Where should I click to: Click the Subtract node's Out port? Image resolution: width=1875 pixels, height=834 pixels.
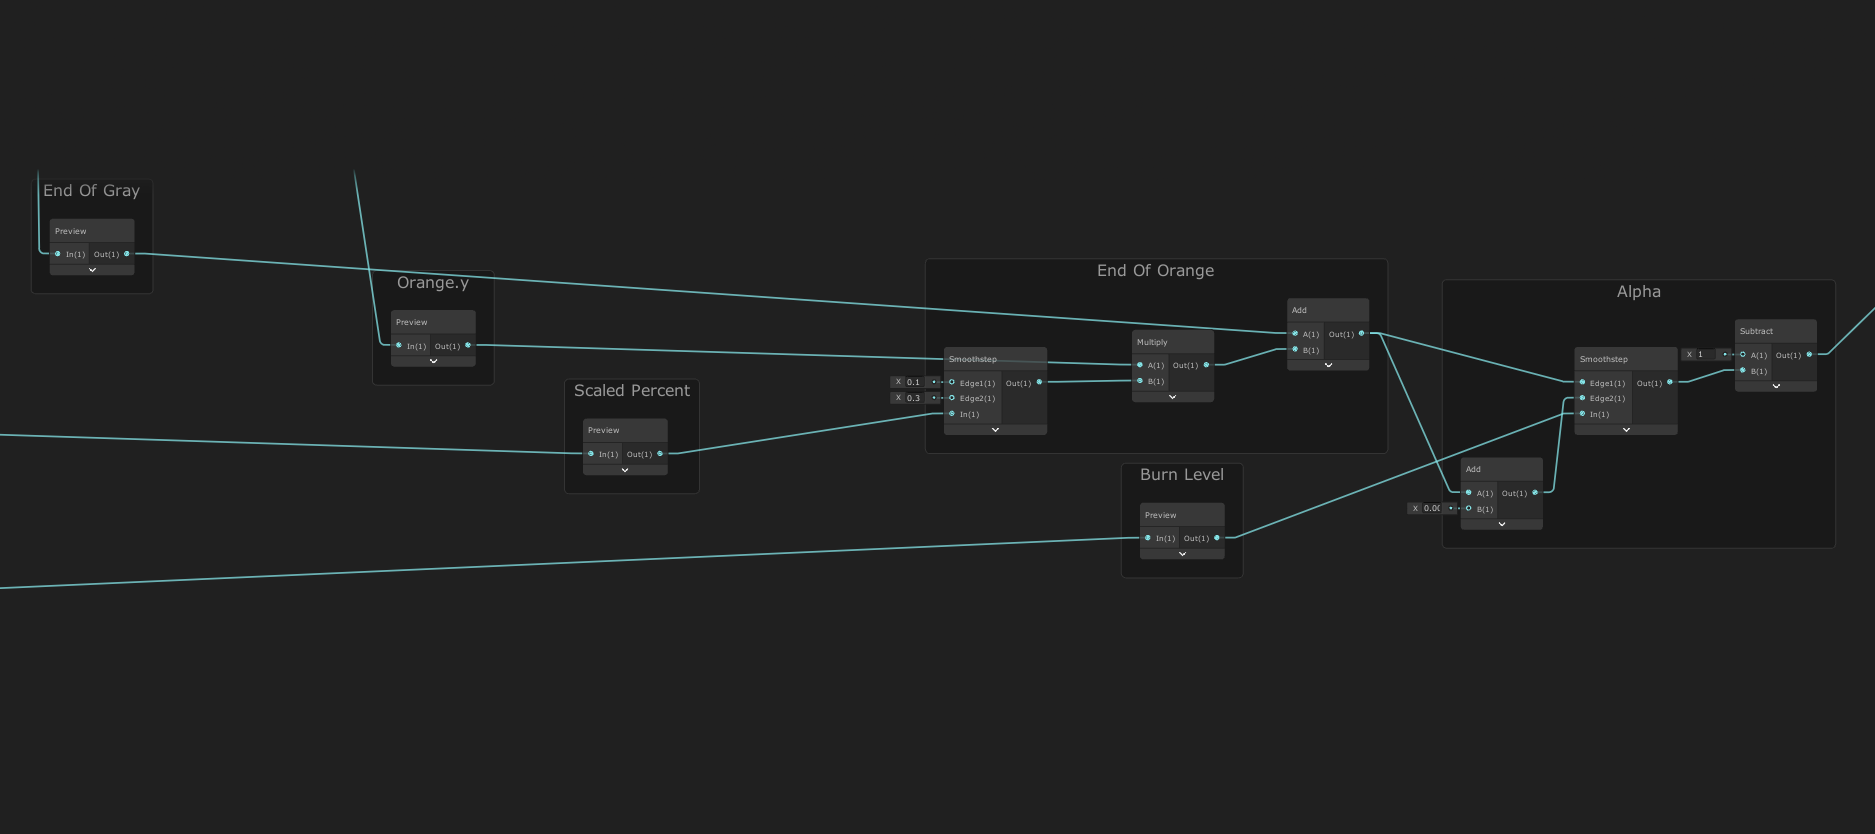click(x=1809, y=355)
